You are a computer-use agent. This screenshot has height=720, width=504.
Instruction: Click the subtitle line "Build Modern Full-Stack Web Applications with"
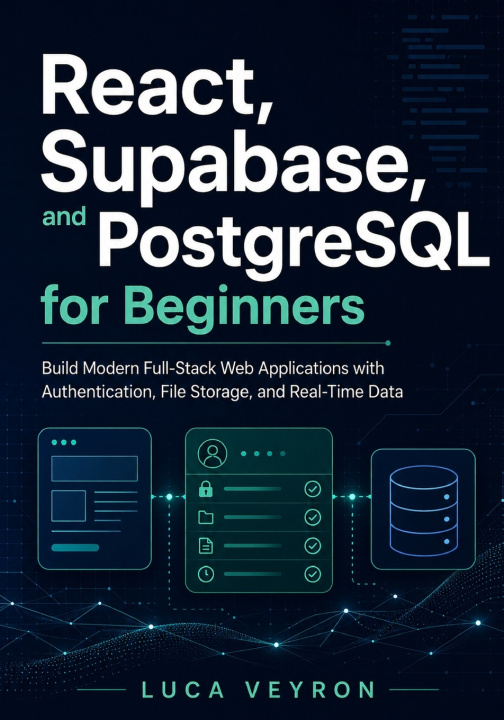click(213, 368)
